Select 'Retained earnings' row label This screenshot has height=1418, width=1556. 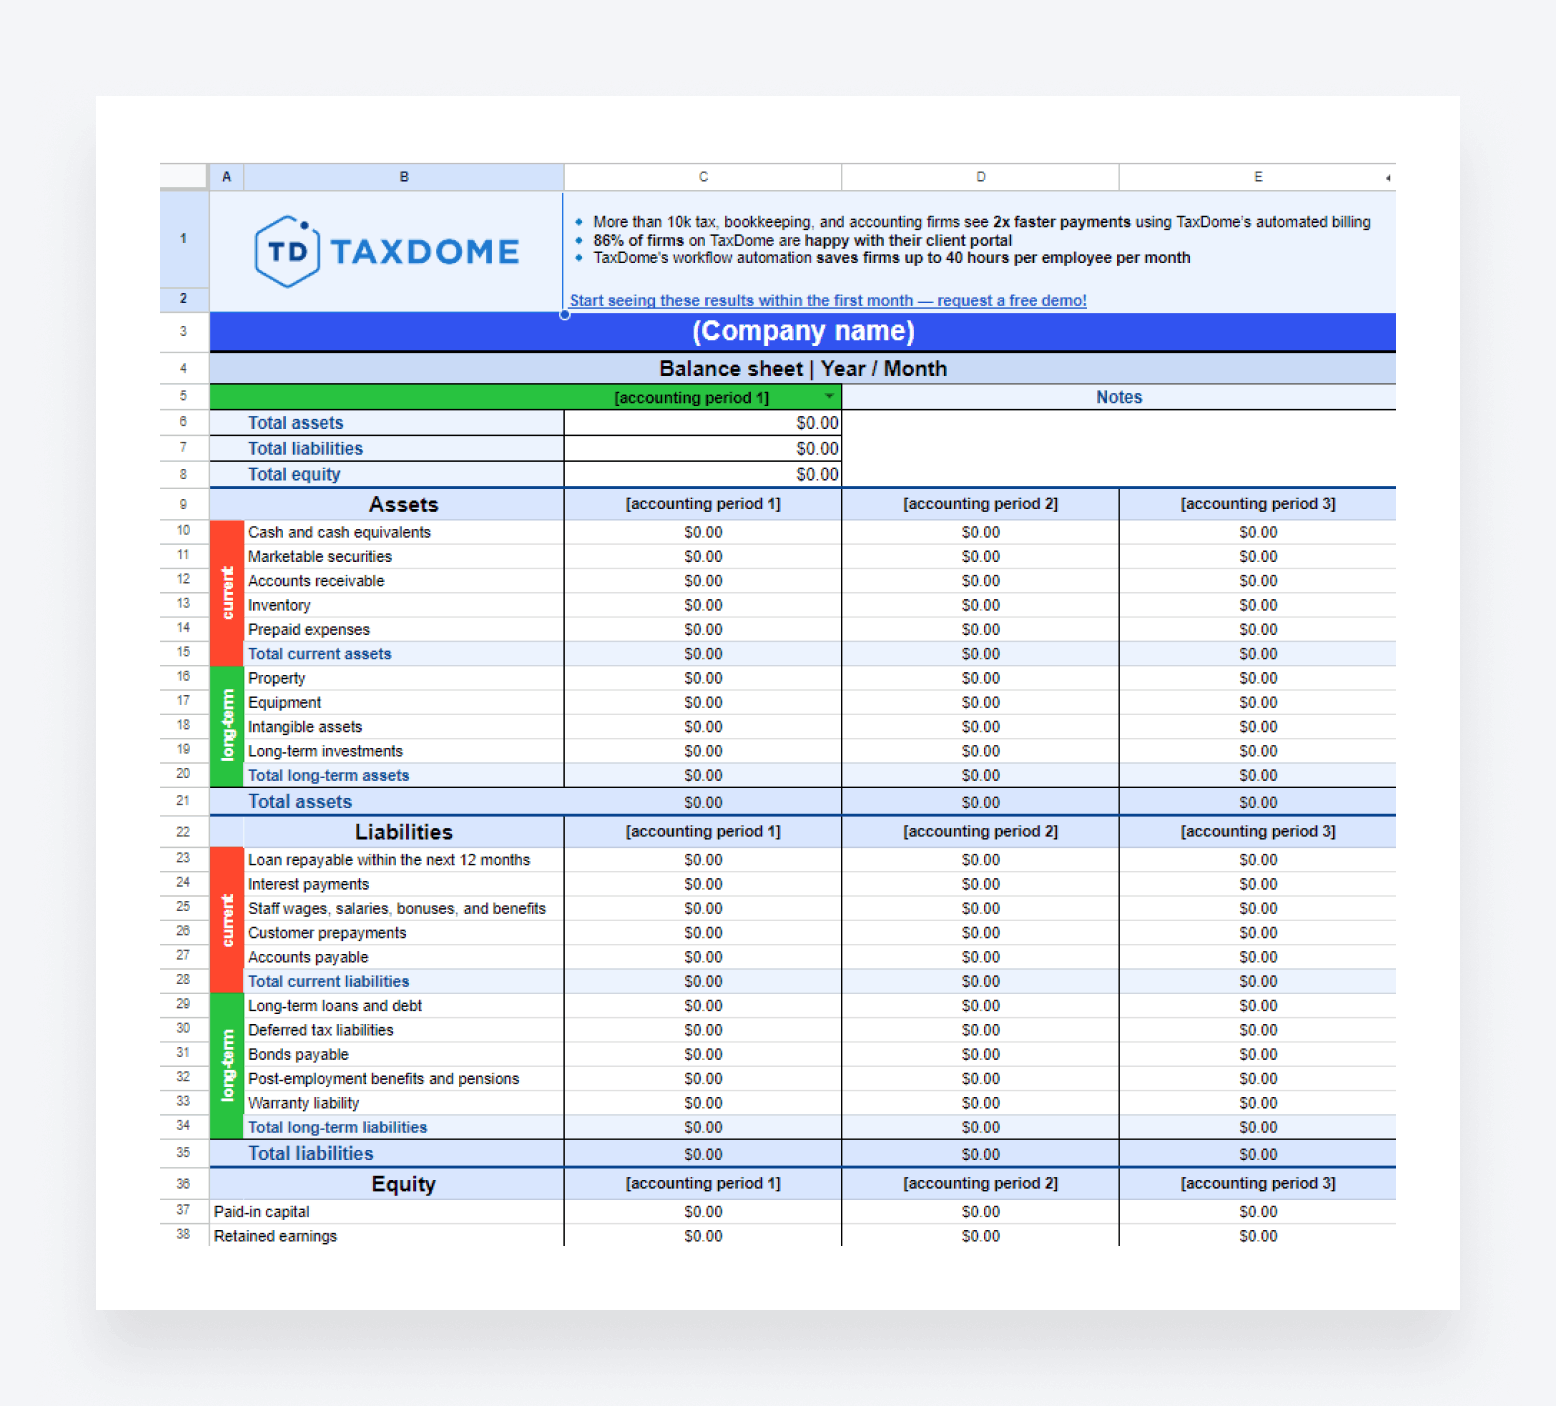[x=275, y=1236]
